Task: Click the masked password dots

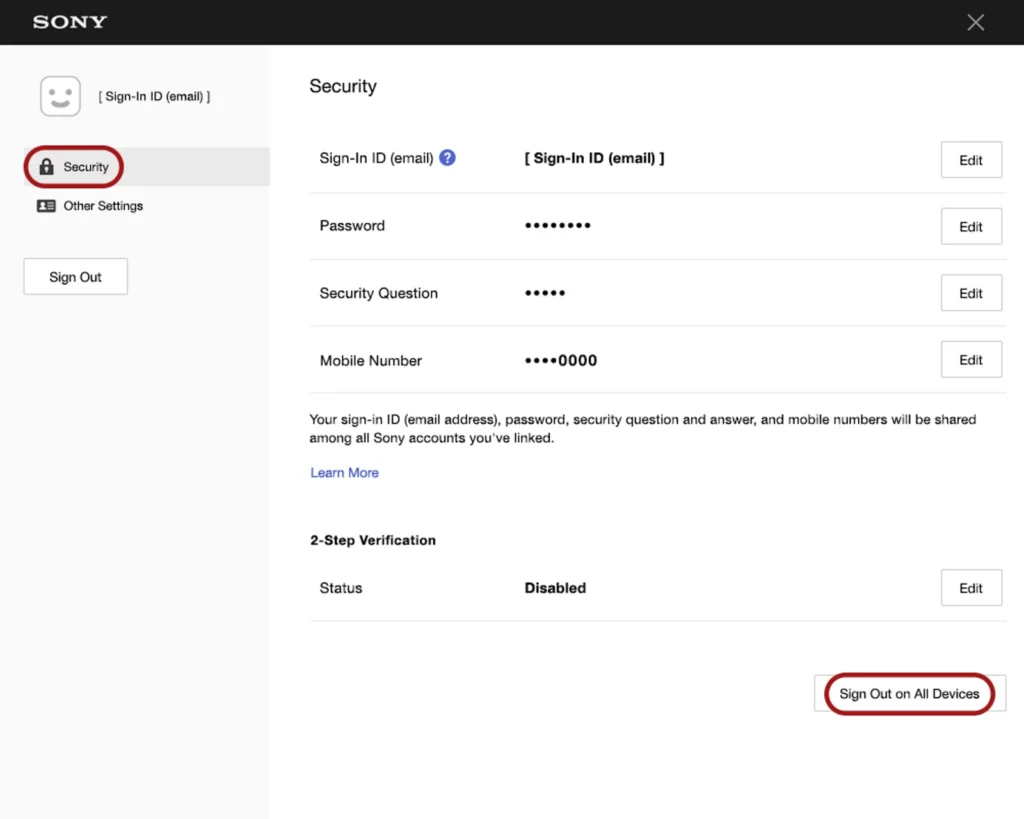Action: pos(557,226)
